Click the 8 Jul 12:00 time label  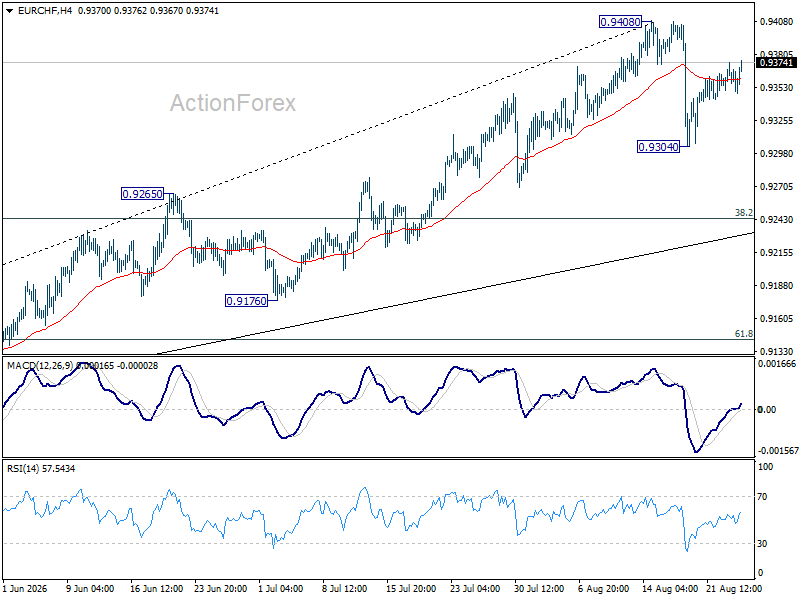click(x=345, y=589)
